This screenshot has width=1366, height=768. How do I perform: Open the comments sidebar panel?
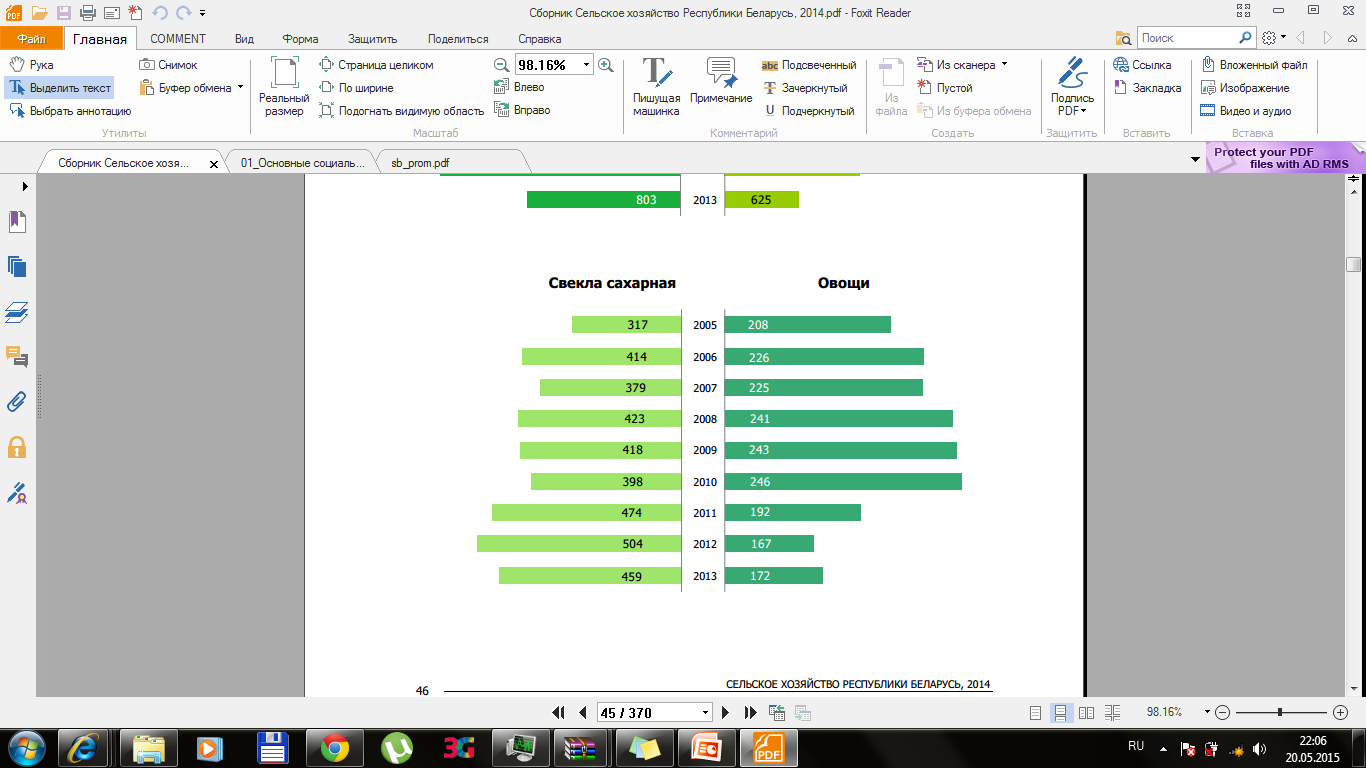[17, 357]
